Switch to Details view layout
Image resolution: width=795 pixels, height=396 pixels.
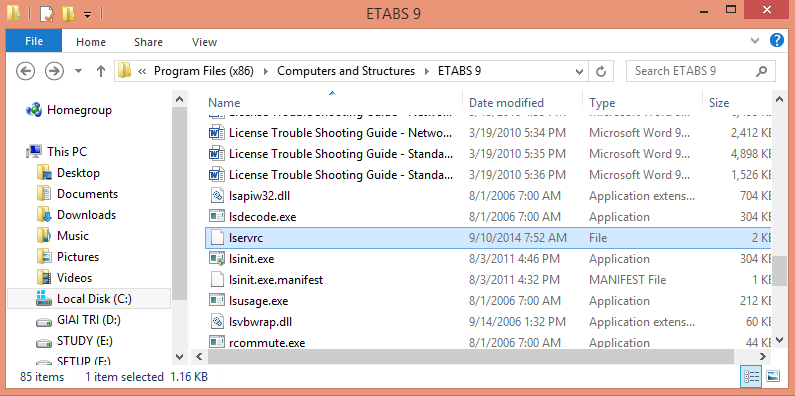(x=751, y=376)
